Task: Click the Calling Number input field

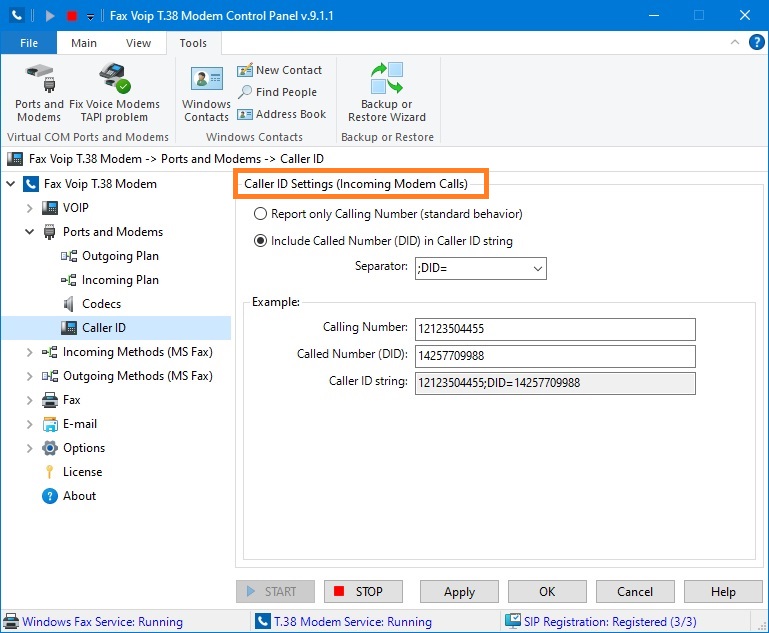Action: click(x=555, y=329)
